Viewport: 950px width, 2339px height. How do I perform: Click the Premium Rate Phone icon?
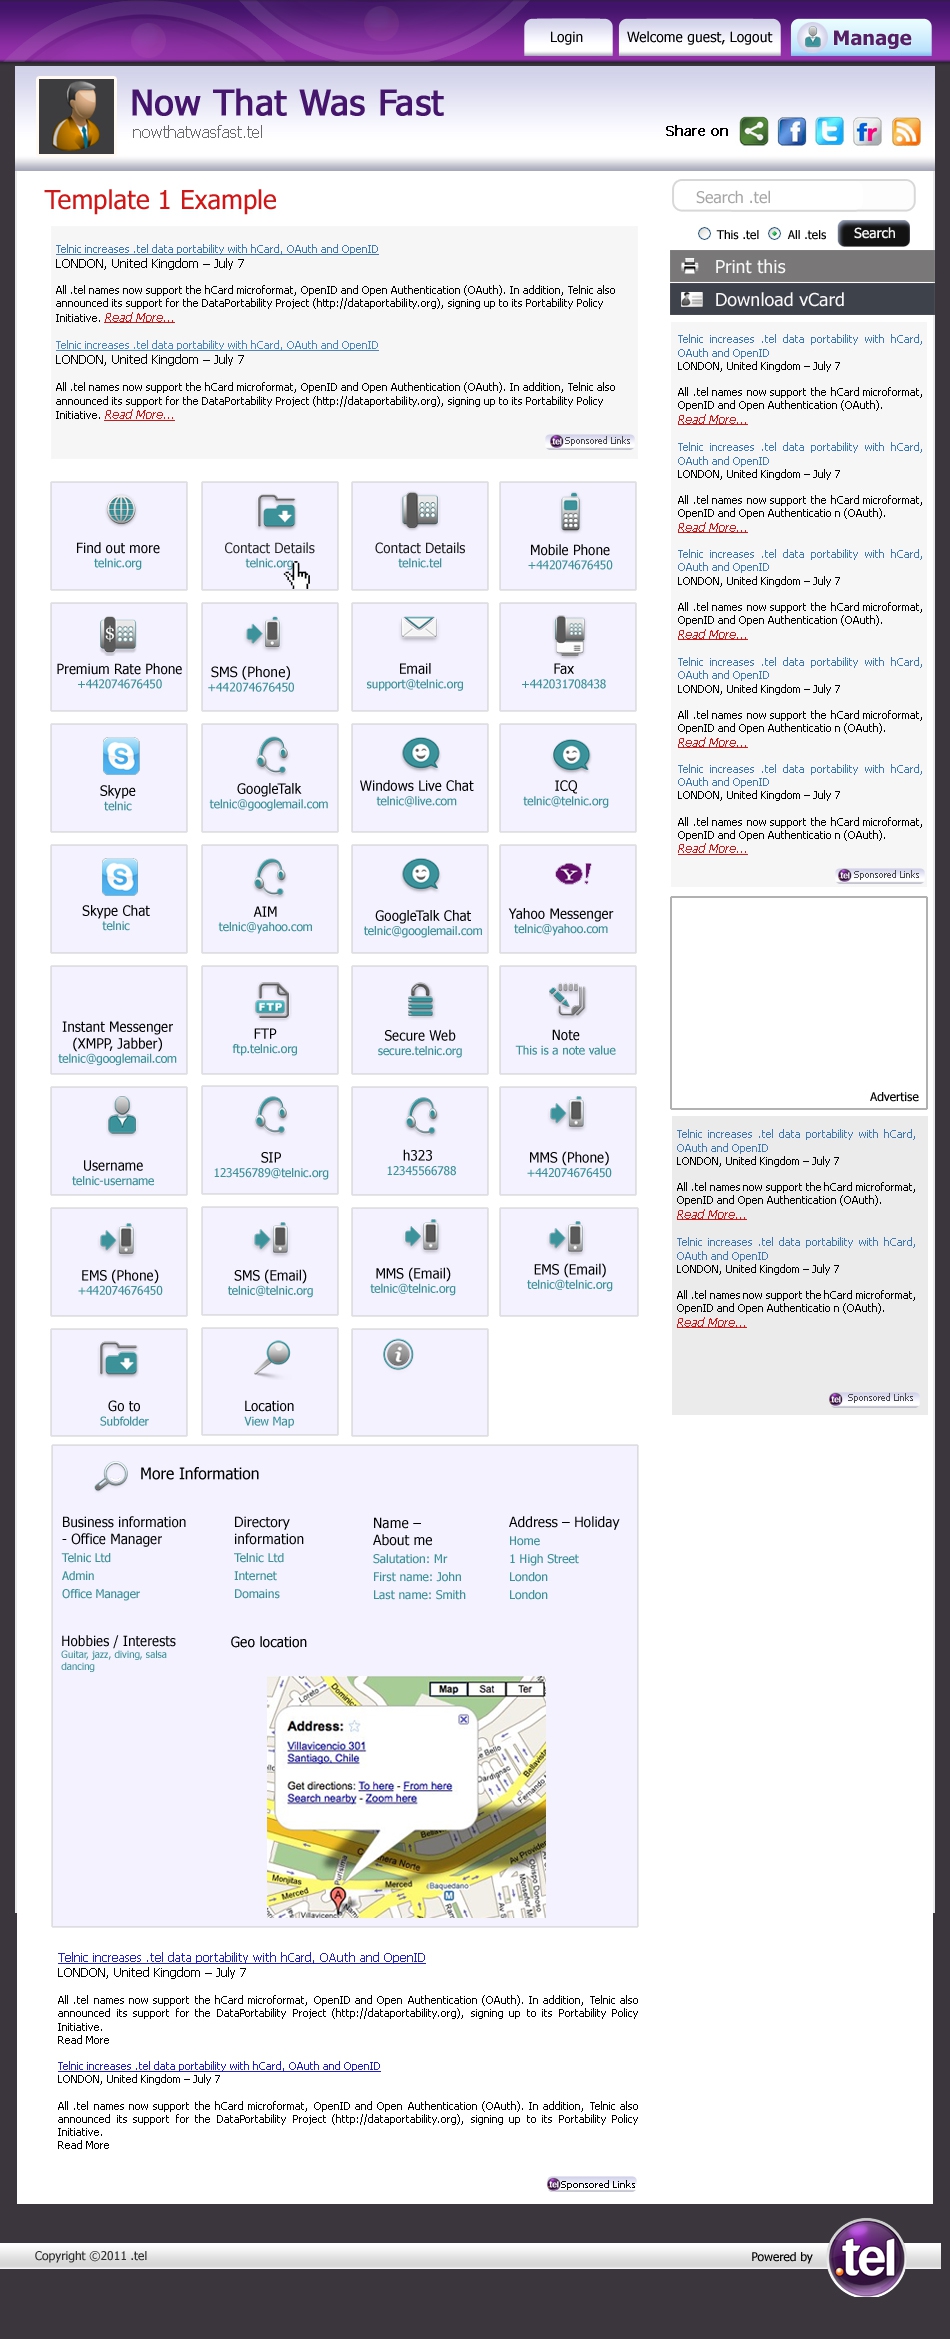point(119,633)
